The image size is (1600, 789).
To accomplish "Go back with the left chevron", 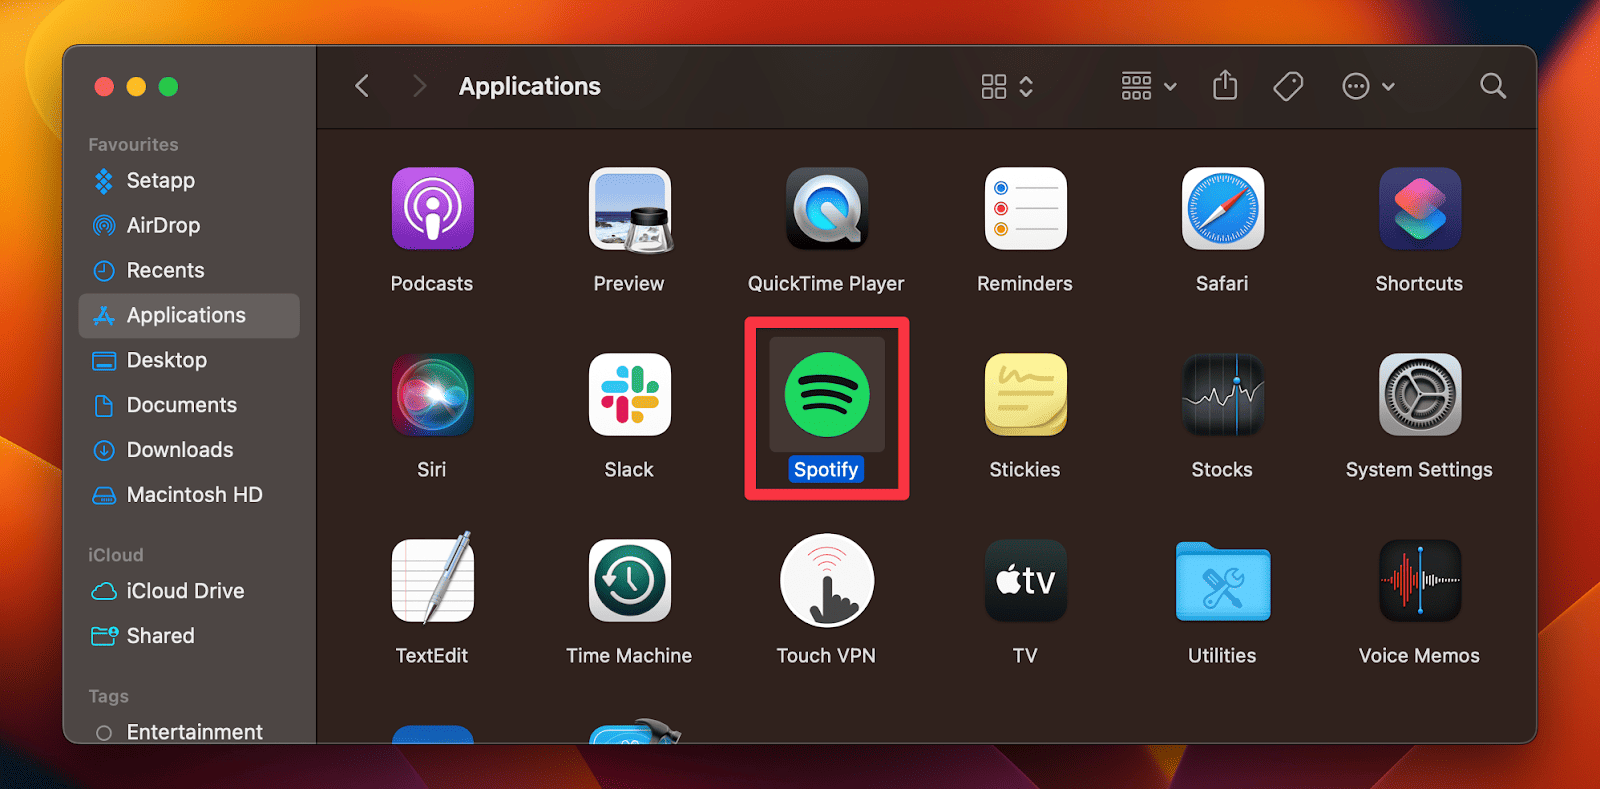I will pos(362,86).
